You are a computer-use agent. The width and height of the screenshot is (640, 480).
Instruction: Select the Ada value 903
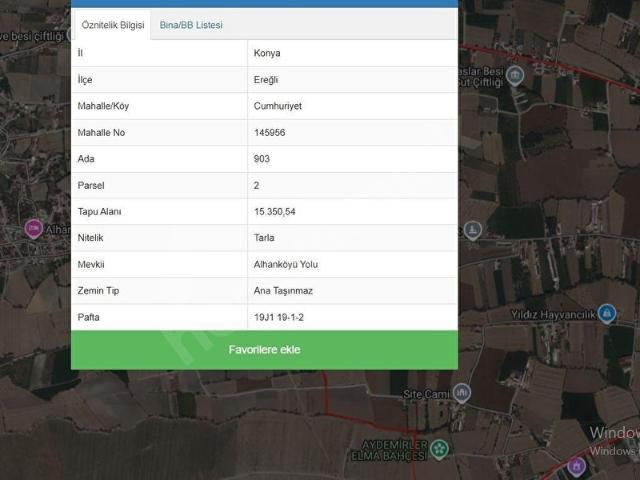pos(262,159)
